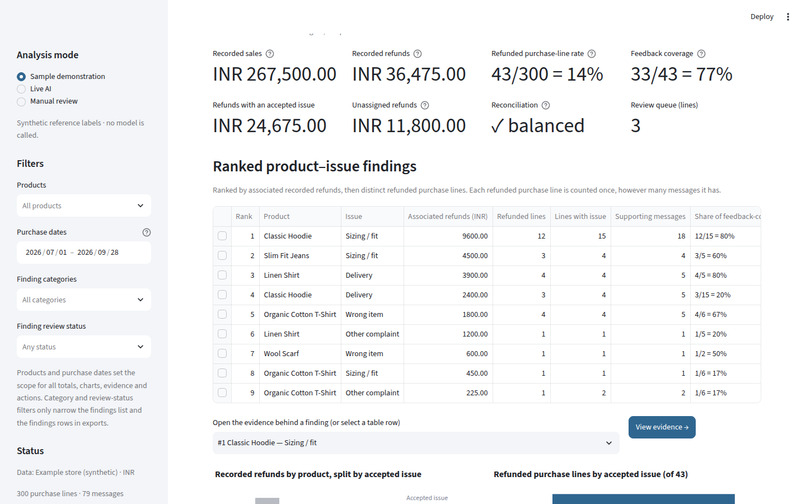This screenshot has width=806, height=504.
Task: Tick checkbox for Slim Fit Jeans row
Action: tap(222, 255)
